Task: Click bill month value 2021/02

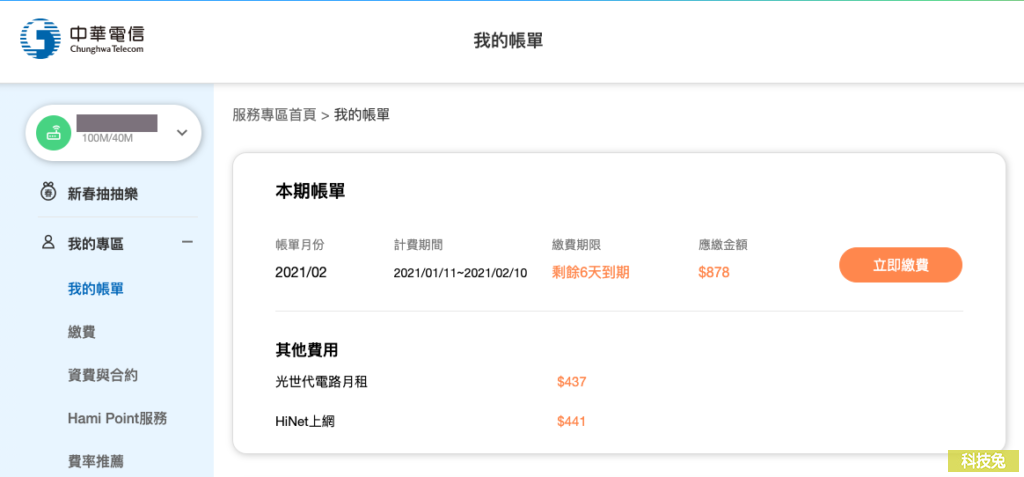Action: (x=301, y=272)
